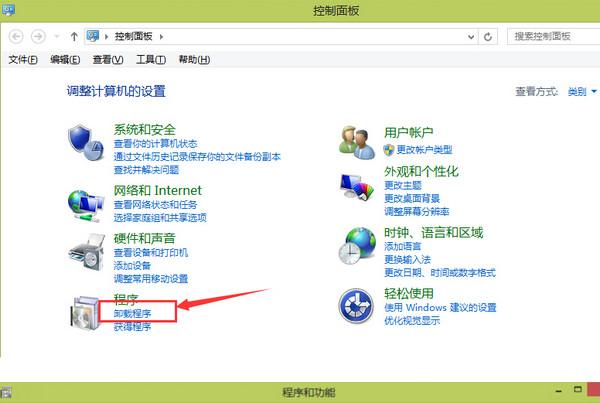600x403 pixels.
Task: Expand the chevron after 控制面板 in breadcrumb
Action: [161, 37]
